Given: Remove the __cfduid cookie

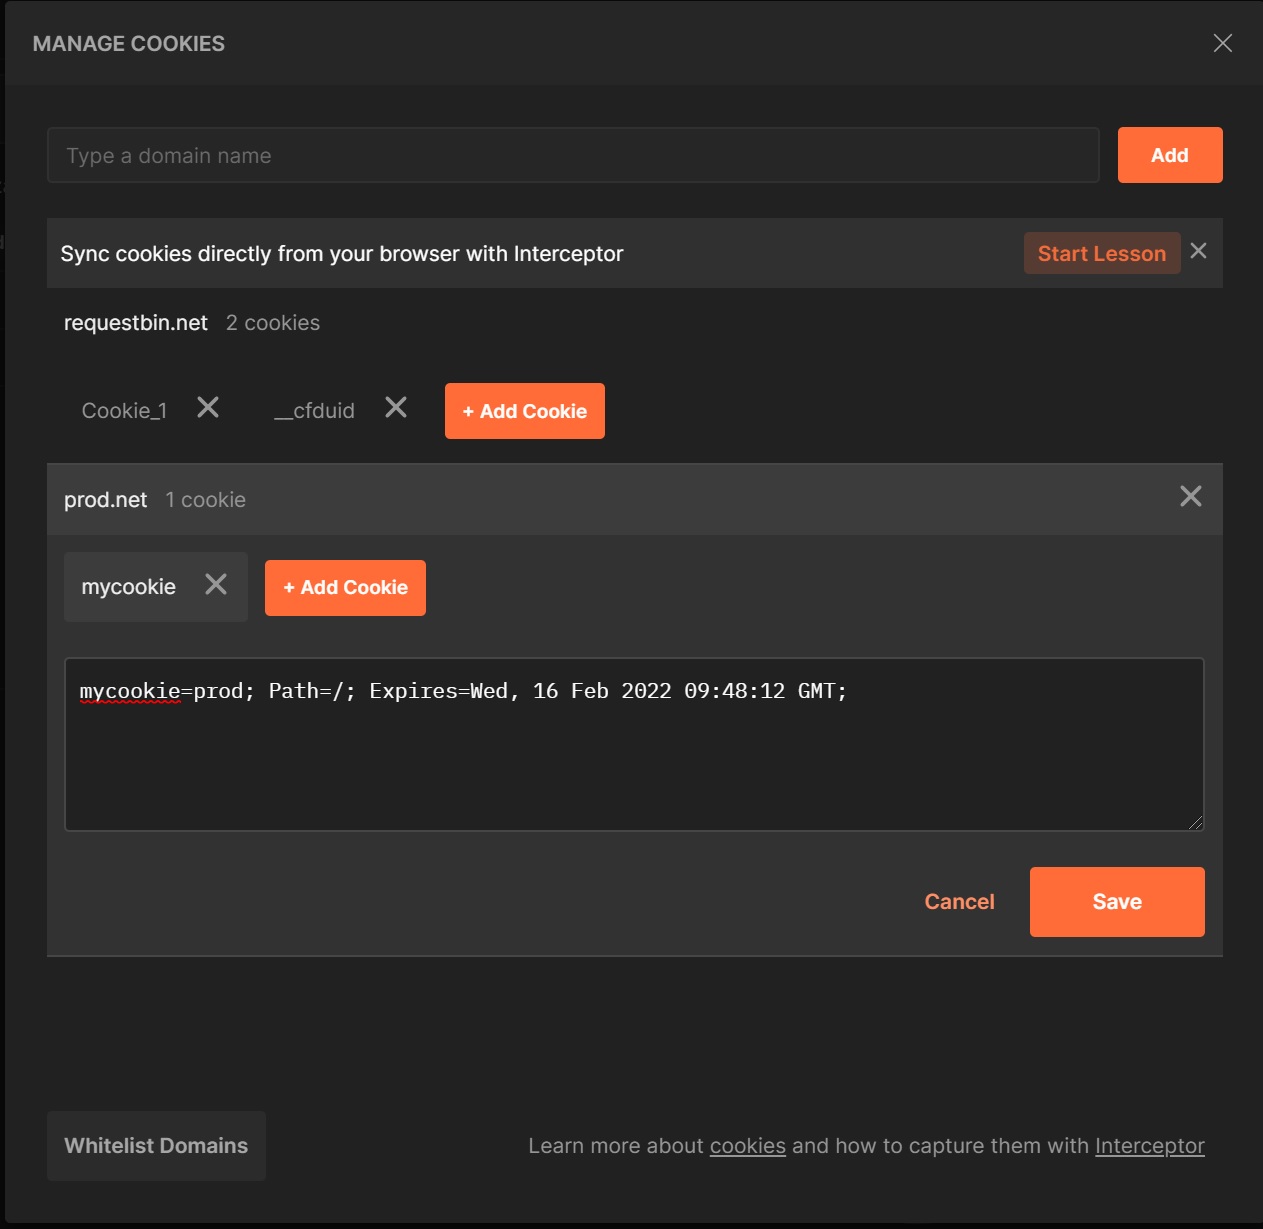Looking at the screenshot, I should click(x=396, y=408).
